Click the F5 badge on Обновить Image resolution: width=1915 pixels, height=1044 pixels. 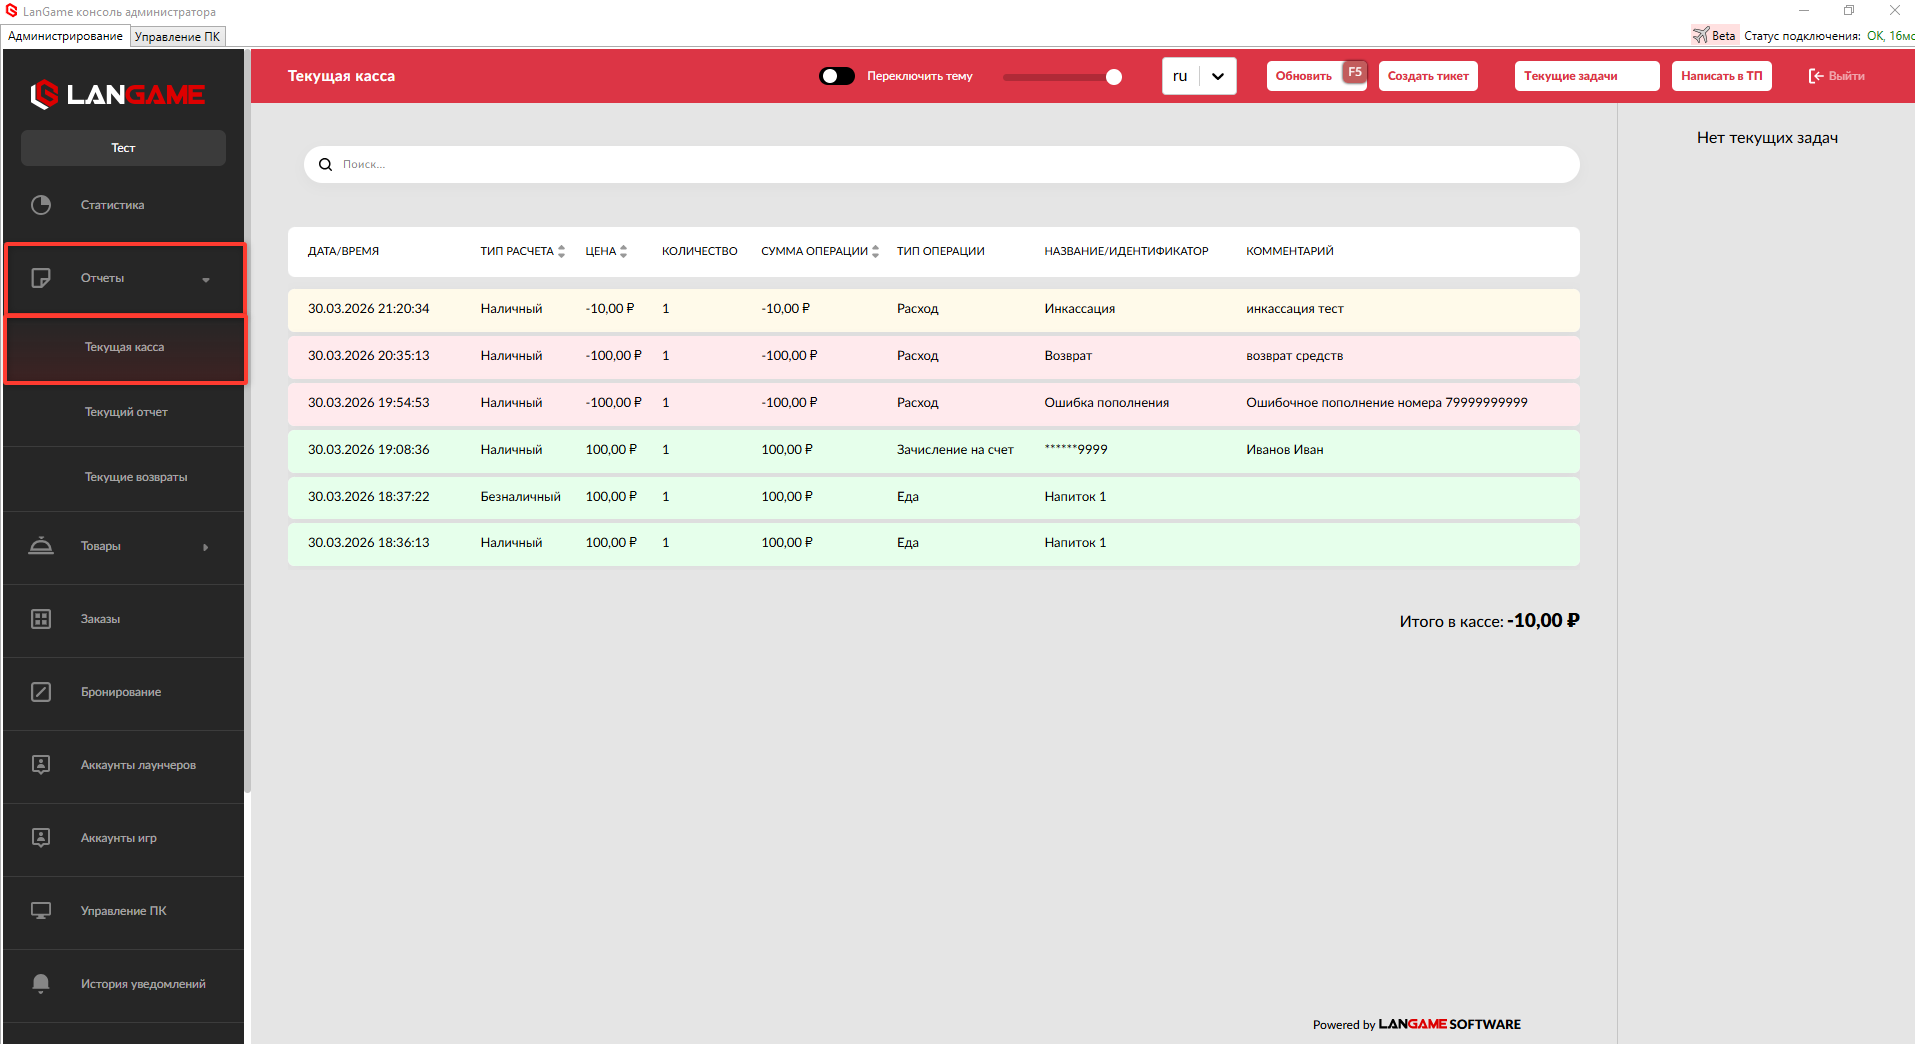click(1354, 73)
